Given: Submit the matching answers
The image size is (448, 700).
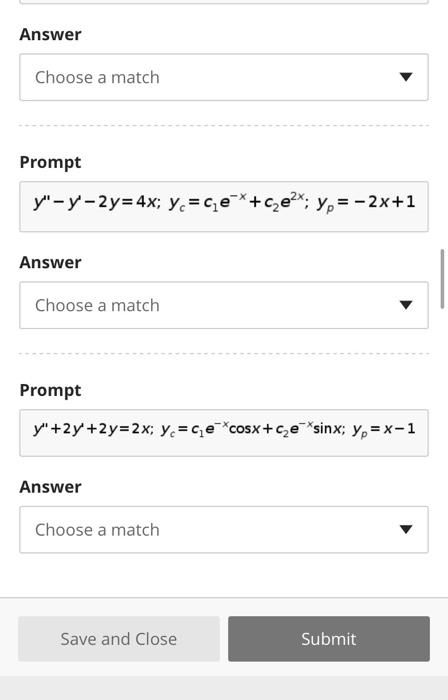Looking at the screenshot, I should (329, 639).
